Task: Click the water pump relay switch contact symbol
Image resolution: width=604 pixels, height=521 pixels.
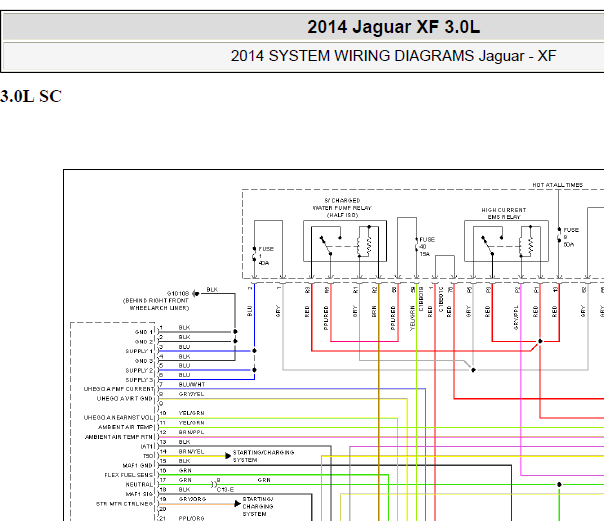Action: coord(330,244)
